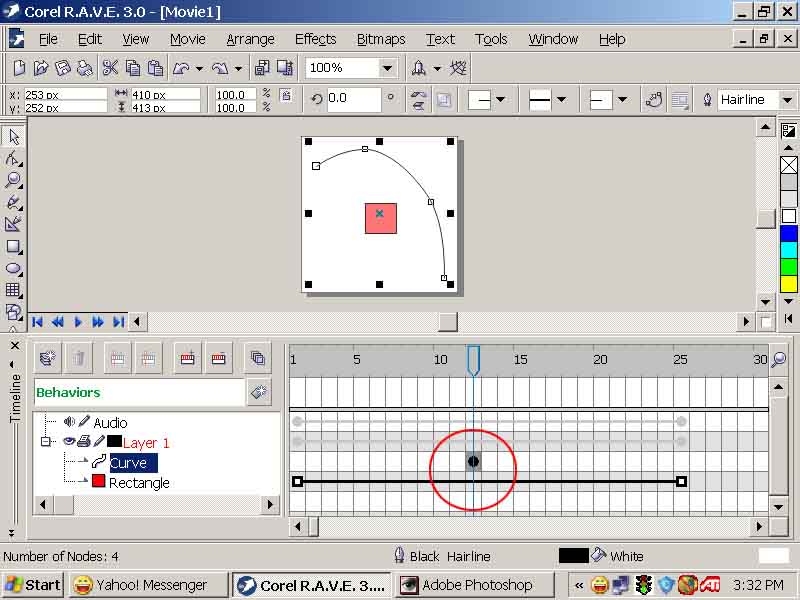
Task: Select the Pick tool
Action: click(x=13, y=137)
